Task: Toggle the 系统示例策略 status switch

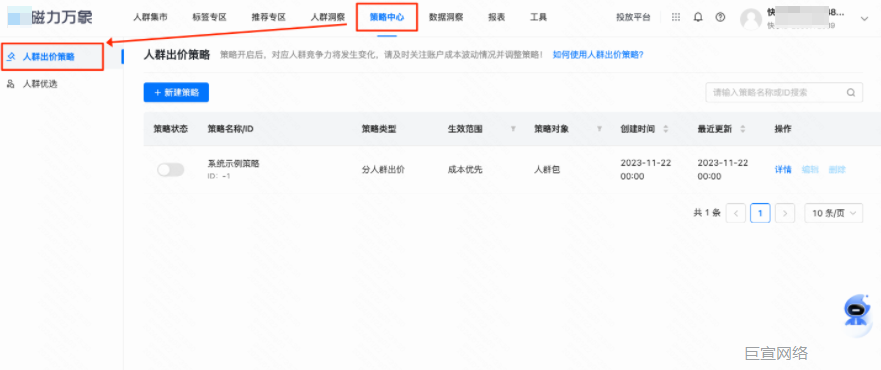Action: tap(170, 170)
